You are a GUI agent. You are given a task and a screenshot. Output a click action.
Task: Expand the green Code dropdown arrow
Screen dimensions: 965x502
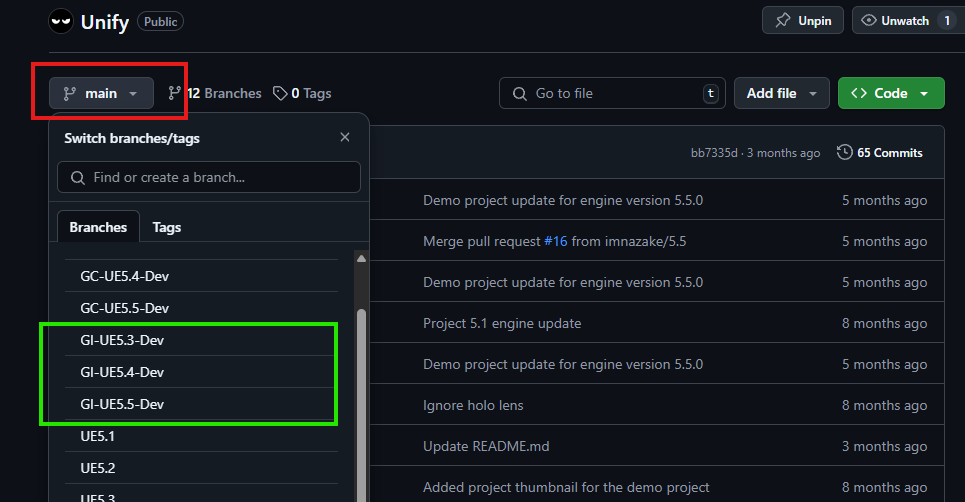[x=924, y=94]
